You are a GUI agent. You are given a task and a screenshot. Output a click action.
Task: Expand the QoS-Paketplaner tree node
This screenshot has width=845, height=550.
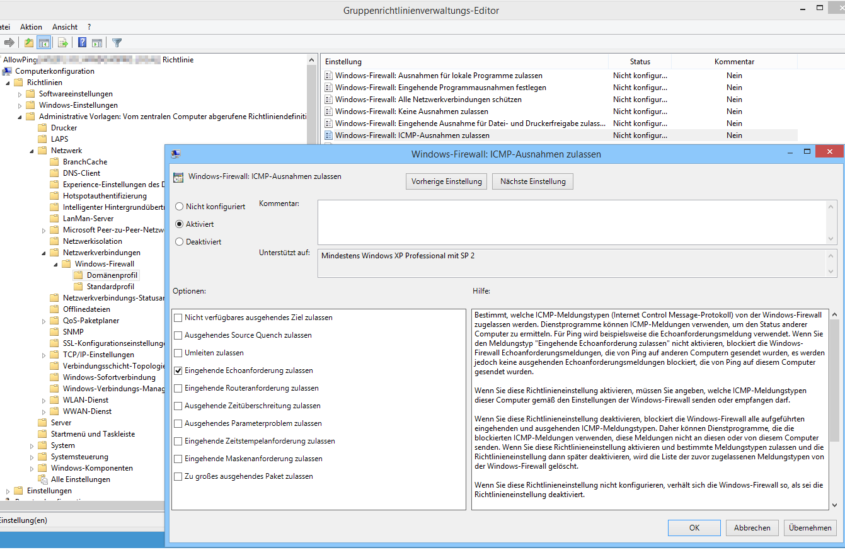click(44, 321)
